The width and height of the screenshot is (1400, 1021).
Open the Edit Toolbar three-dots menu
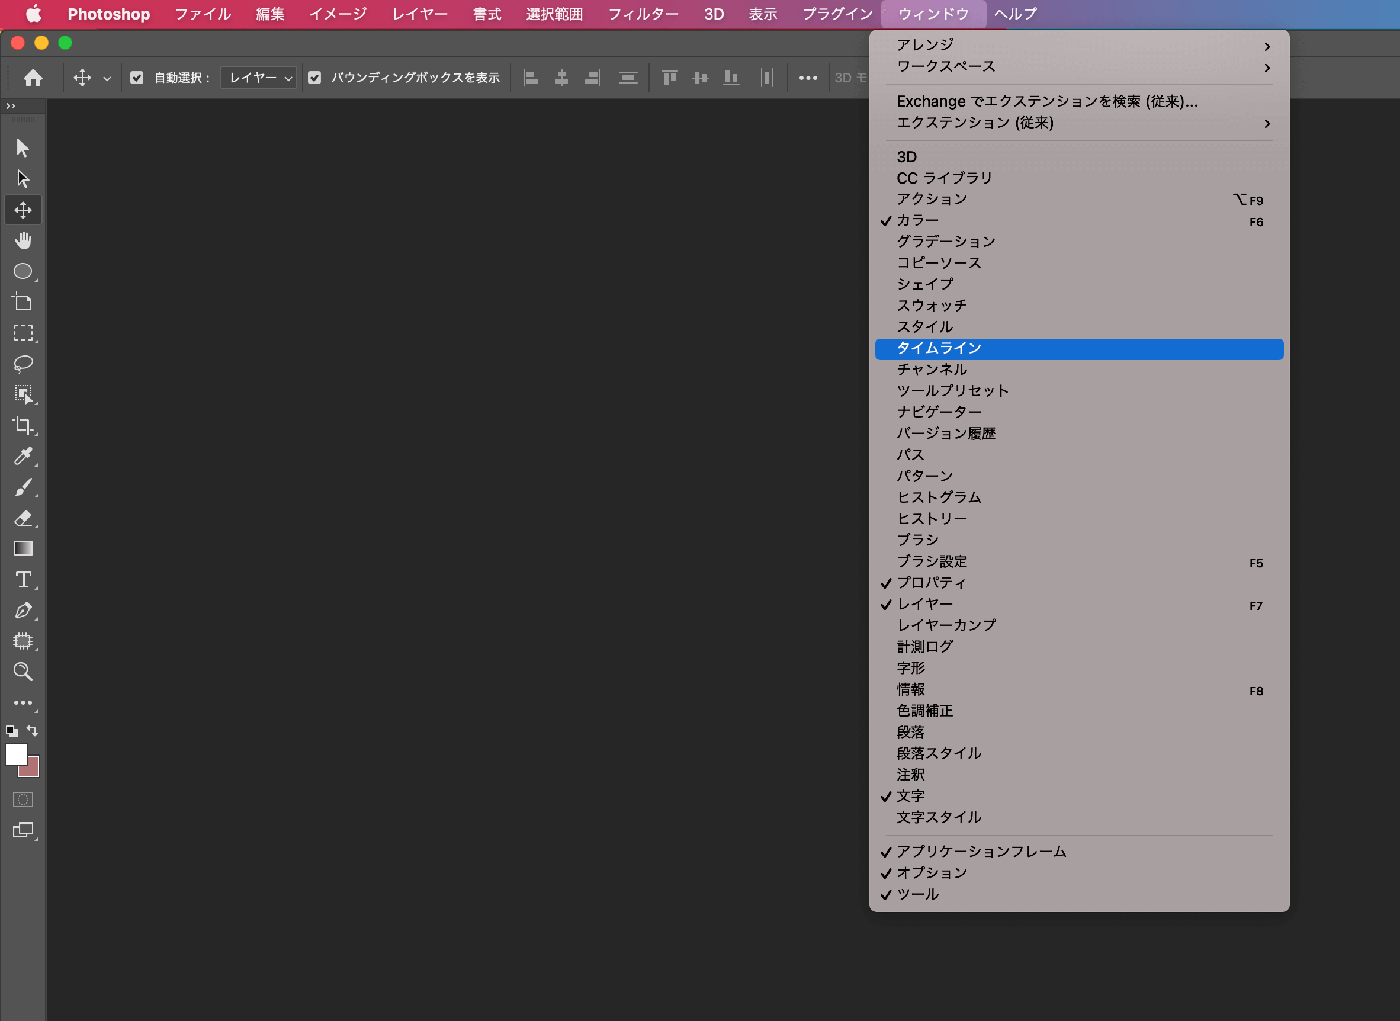click(23, 703)
